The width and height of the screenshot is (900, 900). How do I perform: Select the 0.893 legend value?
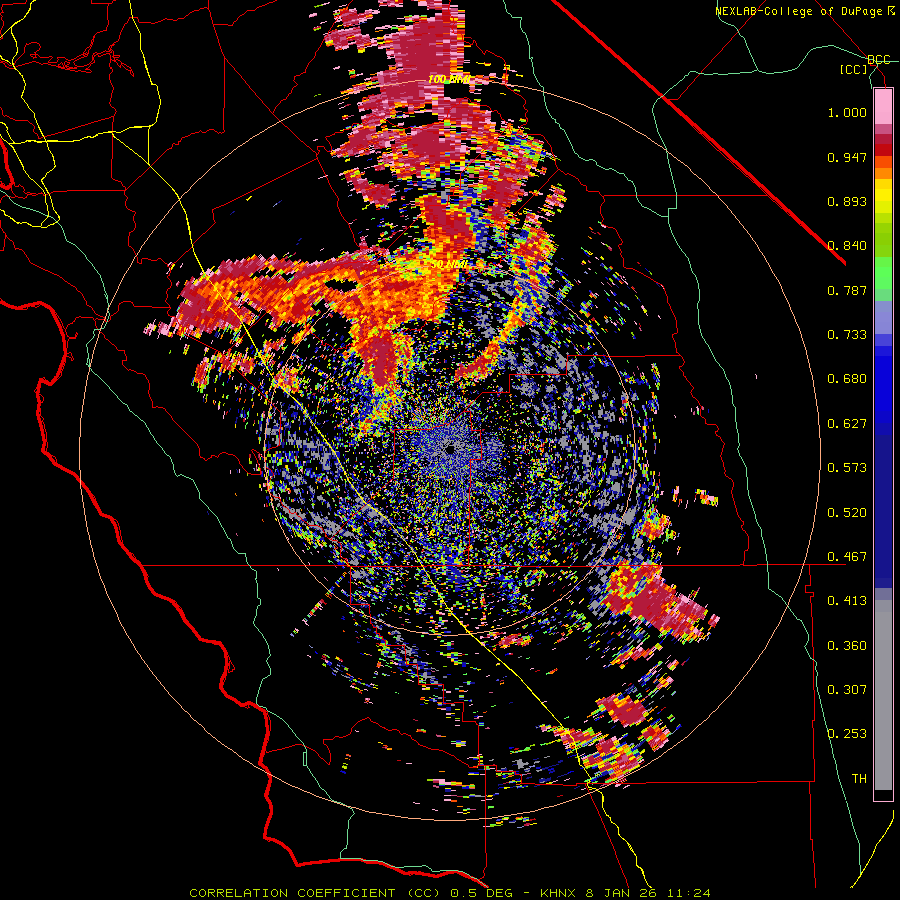click(847, 201)
